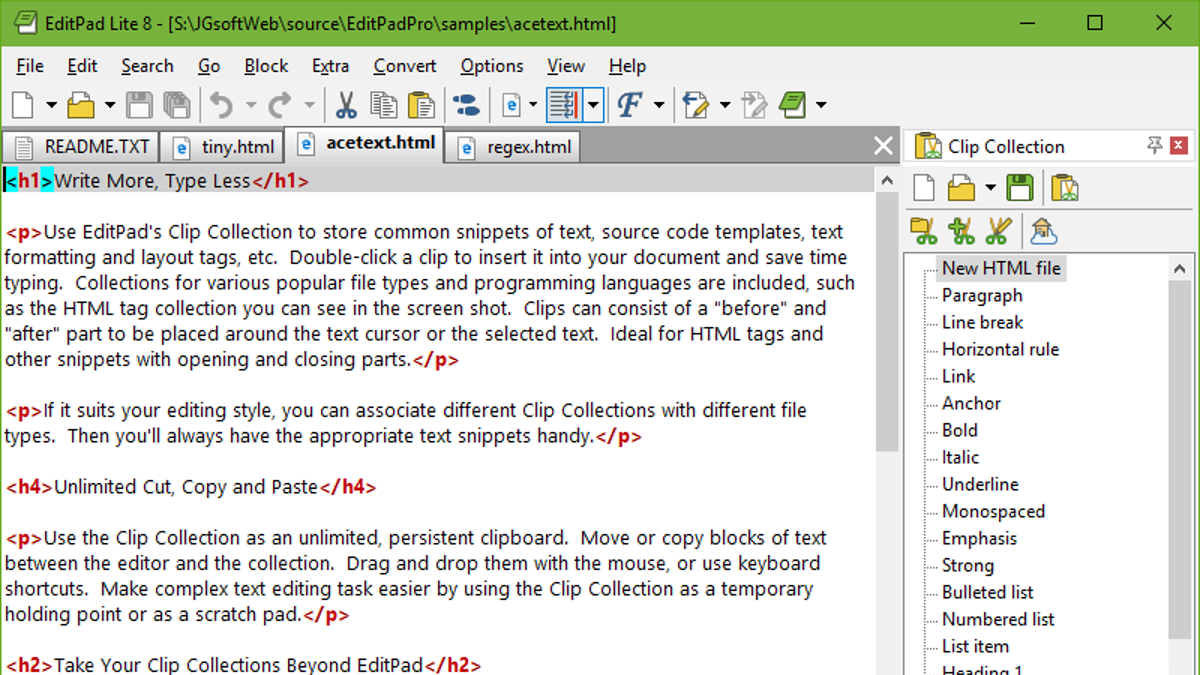The image size is (1200, 675).
Task: Close the Clip Collection panel
Action: click(x=1179, y=146)
